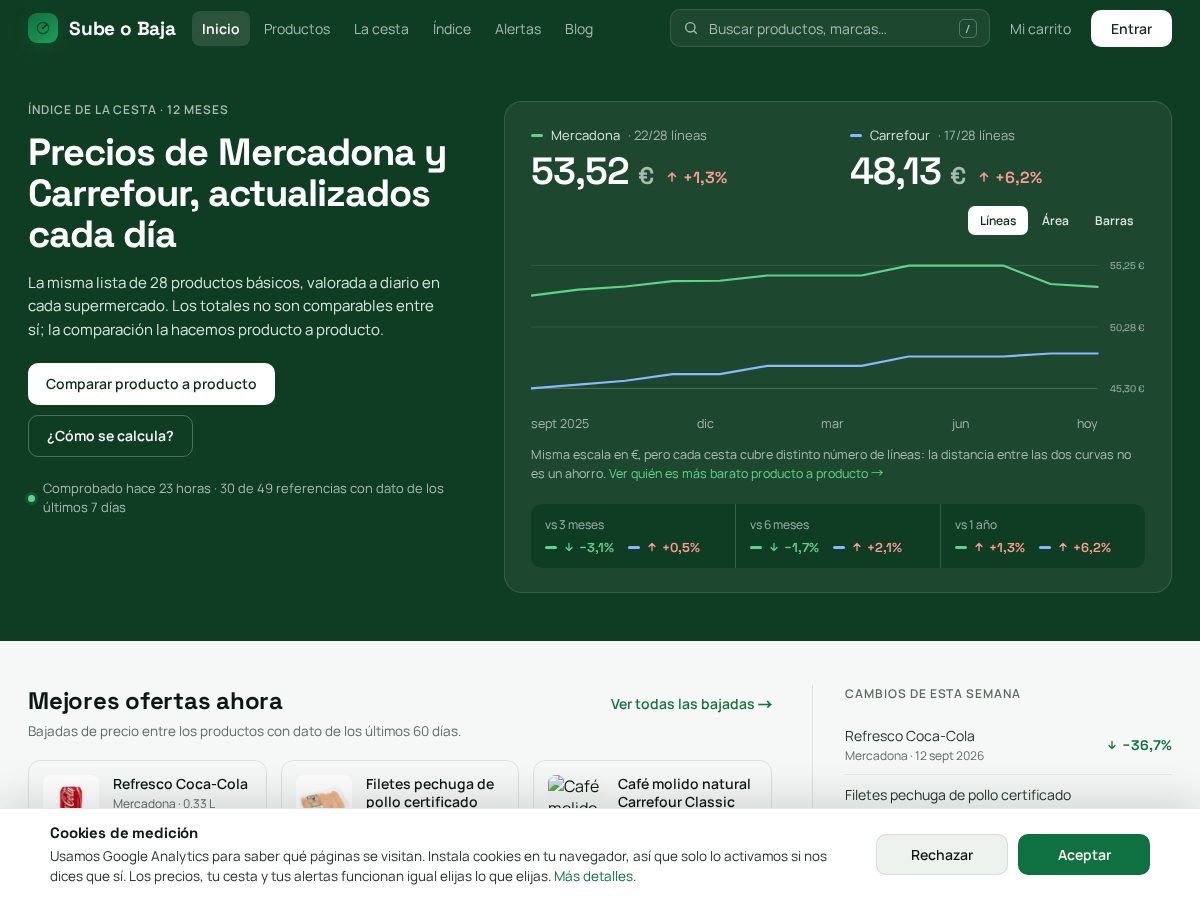Viewport: 1200px width, 900px height.
Task: Click the Sube o Baja logo icon
Action: (x=43, y=28)
